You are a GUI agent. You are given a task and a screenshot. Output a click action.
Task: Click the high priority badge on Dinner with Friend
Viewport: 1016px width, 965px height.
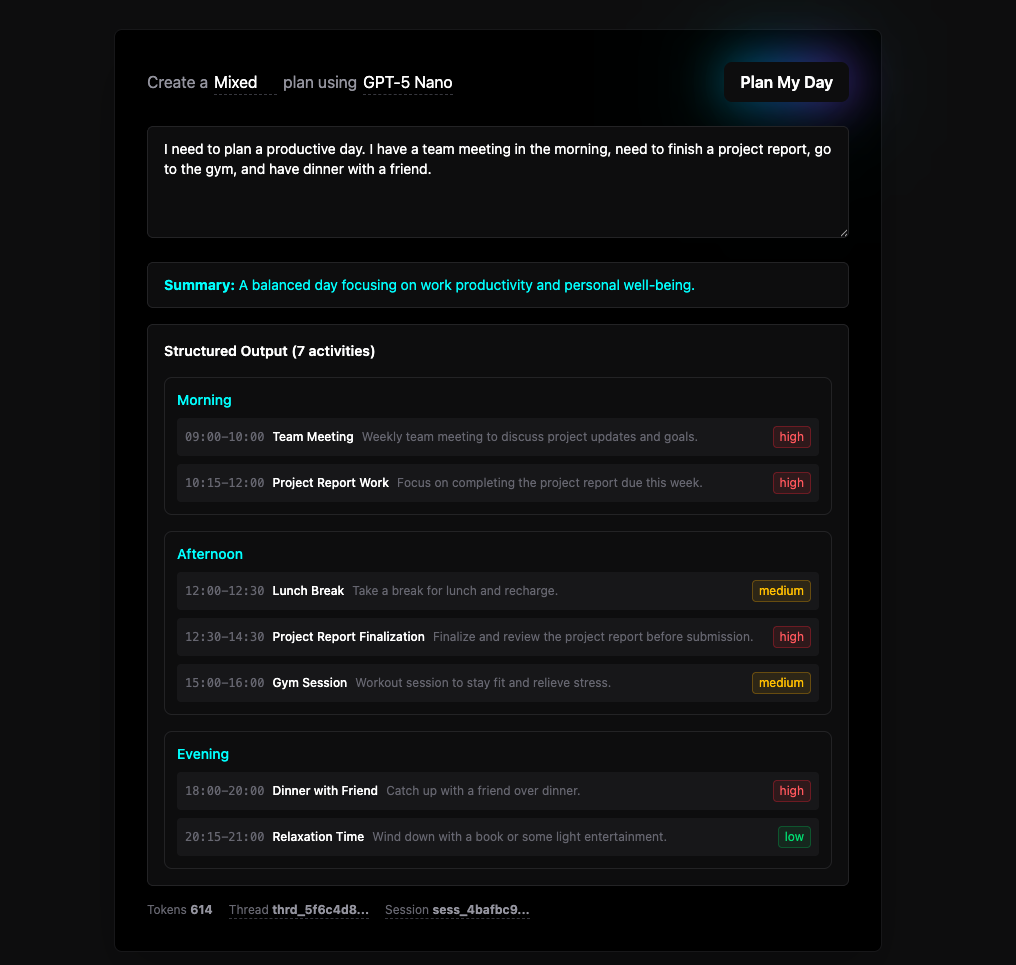[791, 790]
